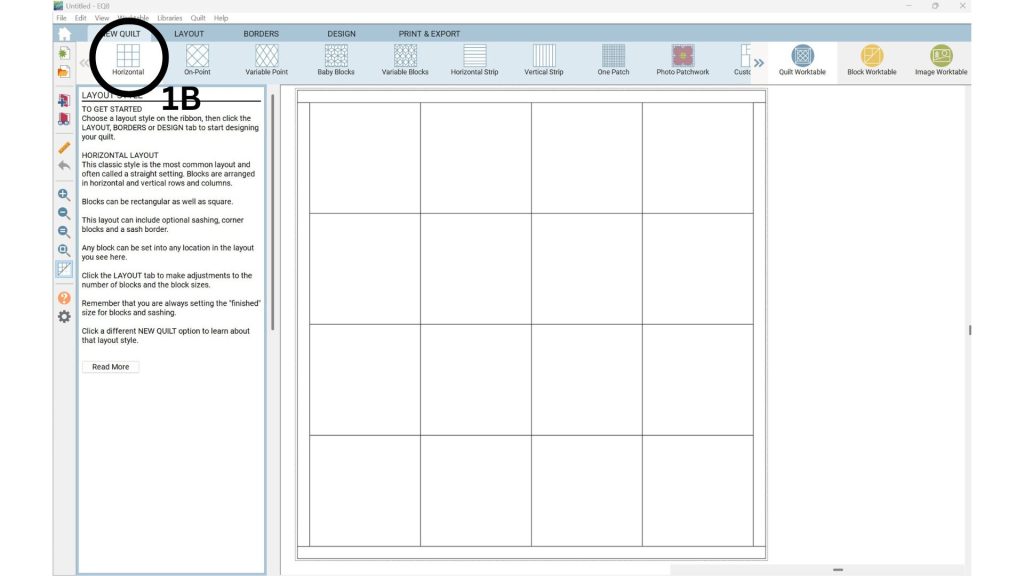Open the File menu
This screenshot has width=1024, height=576.
(x=61, y=18)
